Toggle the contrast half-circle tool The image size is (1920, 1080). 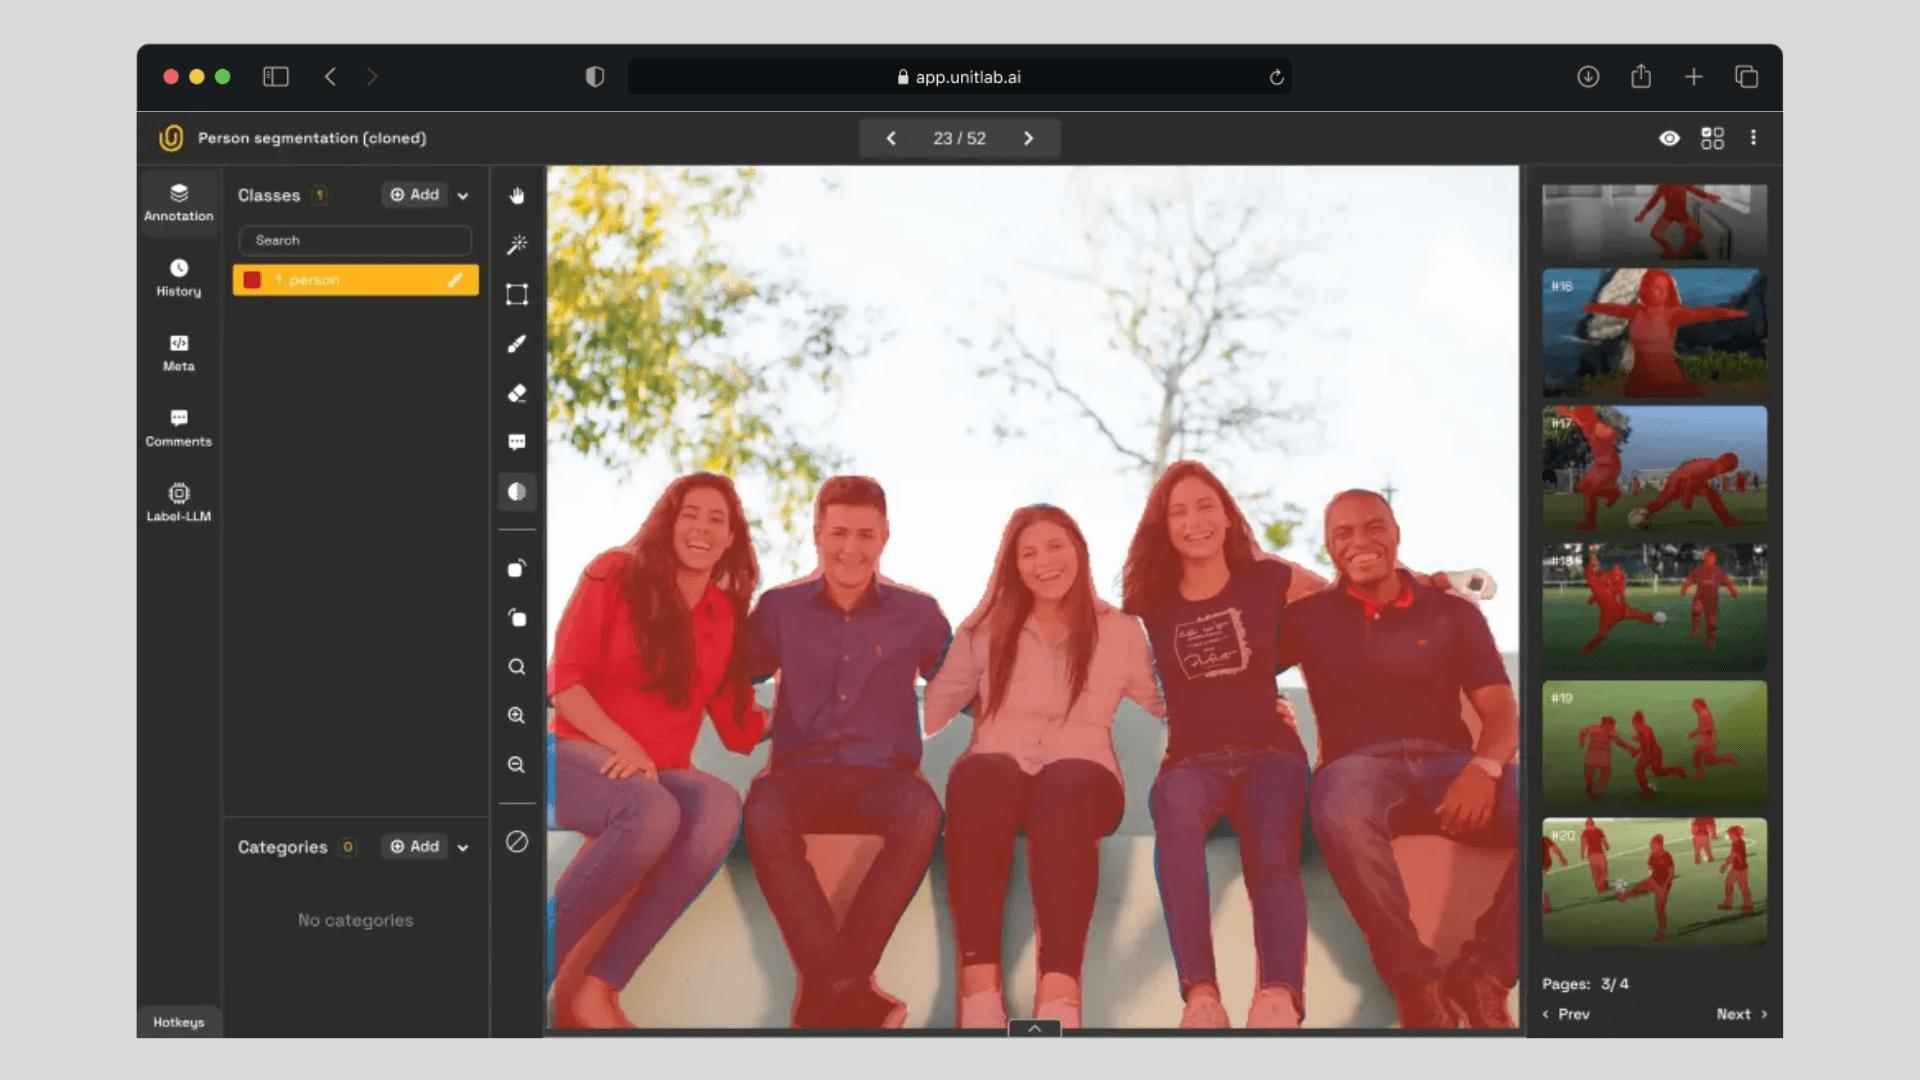pos(516,492)
